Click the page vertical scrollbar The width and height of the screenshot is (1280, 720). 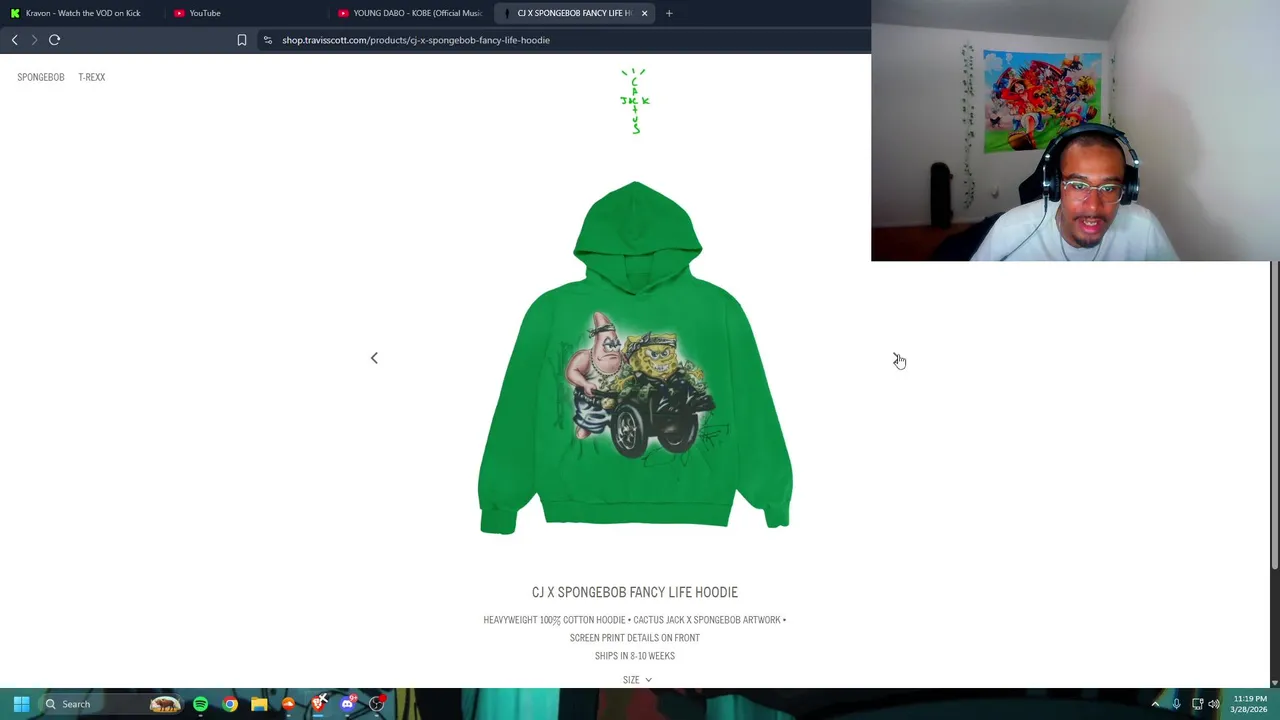click(x=1274, y=415)
